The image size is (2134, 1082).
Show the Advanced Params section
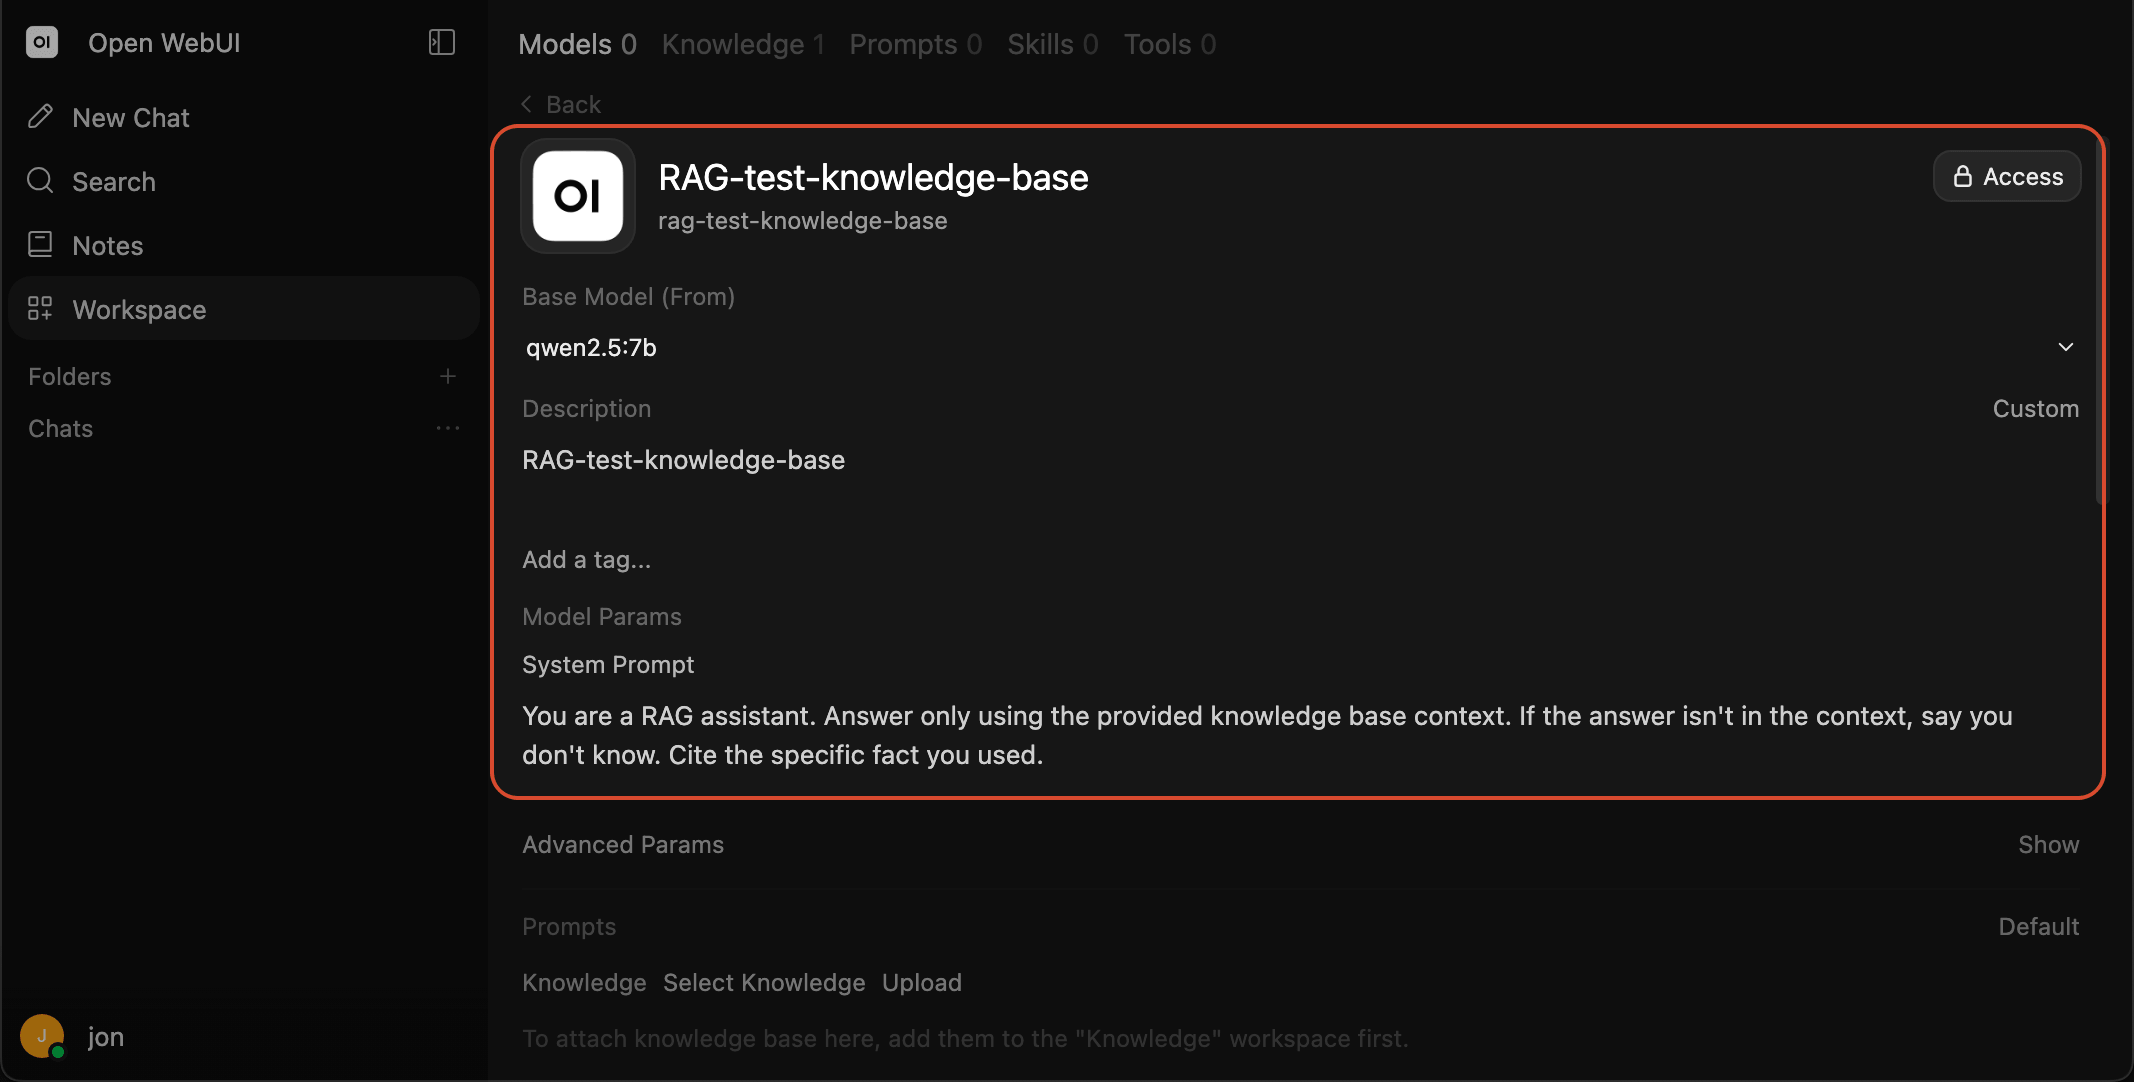click(2049, 845)
